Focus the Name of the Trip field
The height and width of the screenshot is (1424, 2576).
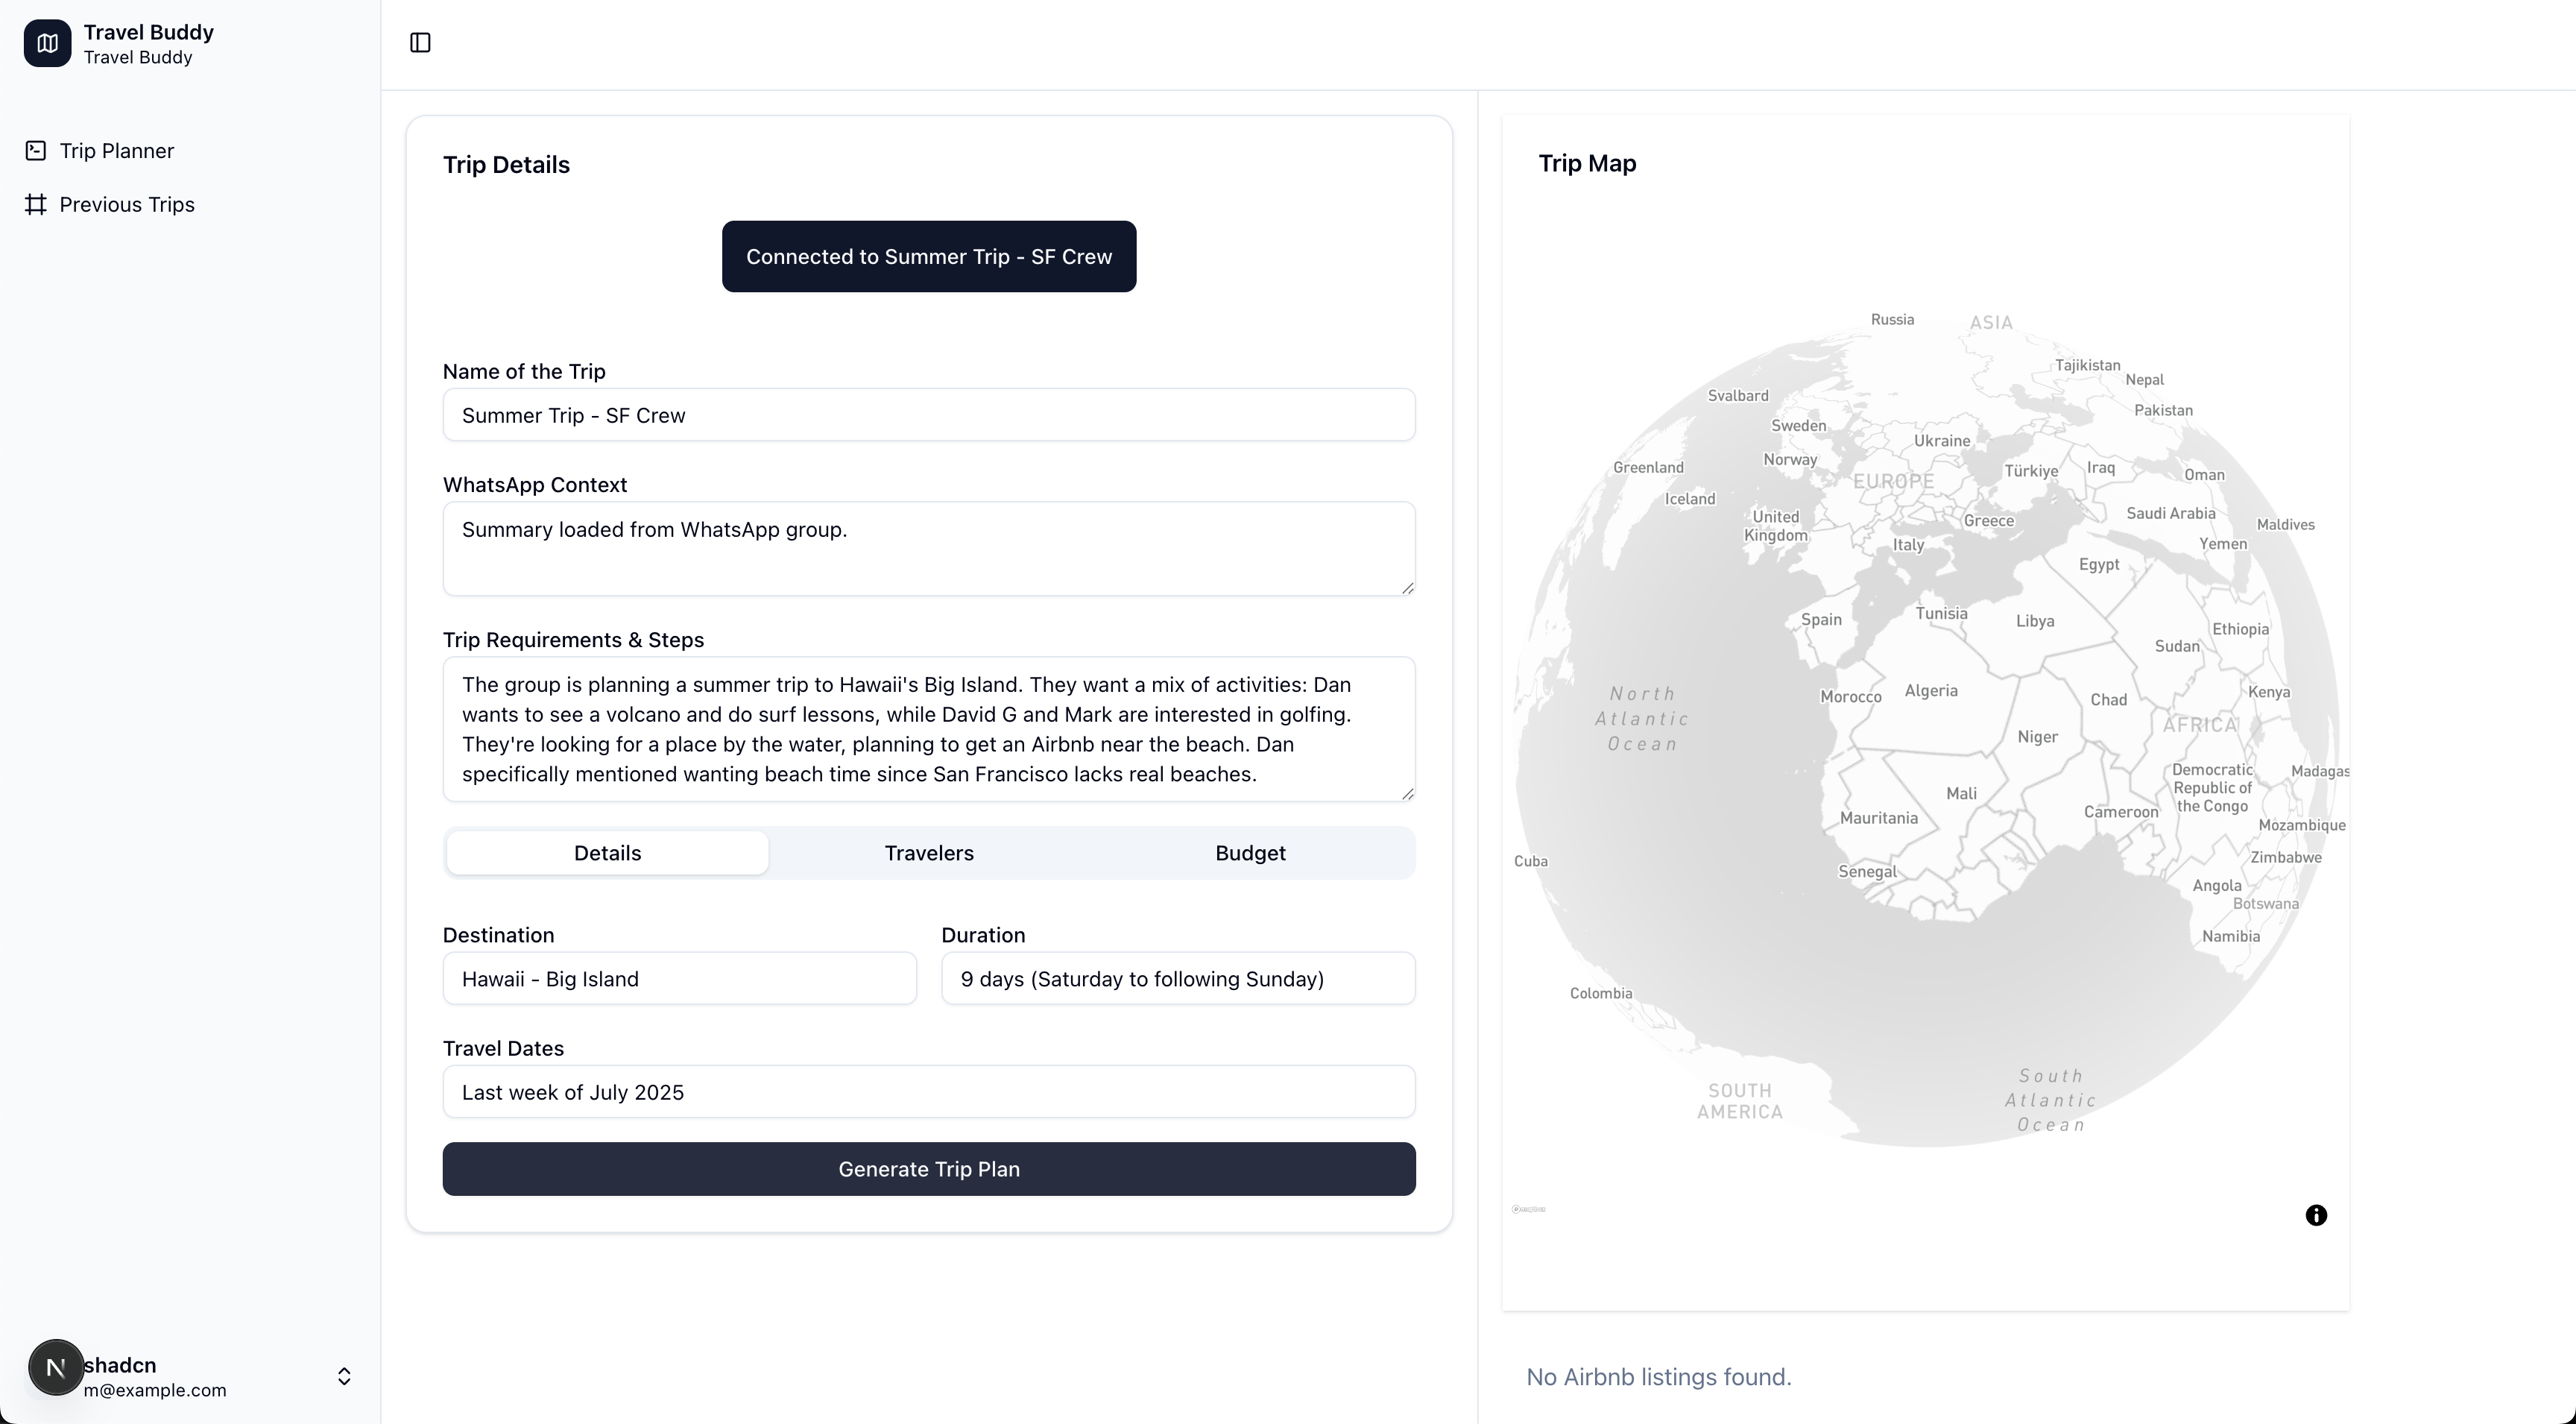pyautogui.click(x=928, y=415)
